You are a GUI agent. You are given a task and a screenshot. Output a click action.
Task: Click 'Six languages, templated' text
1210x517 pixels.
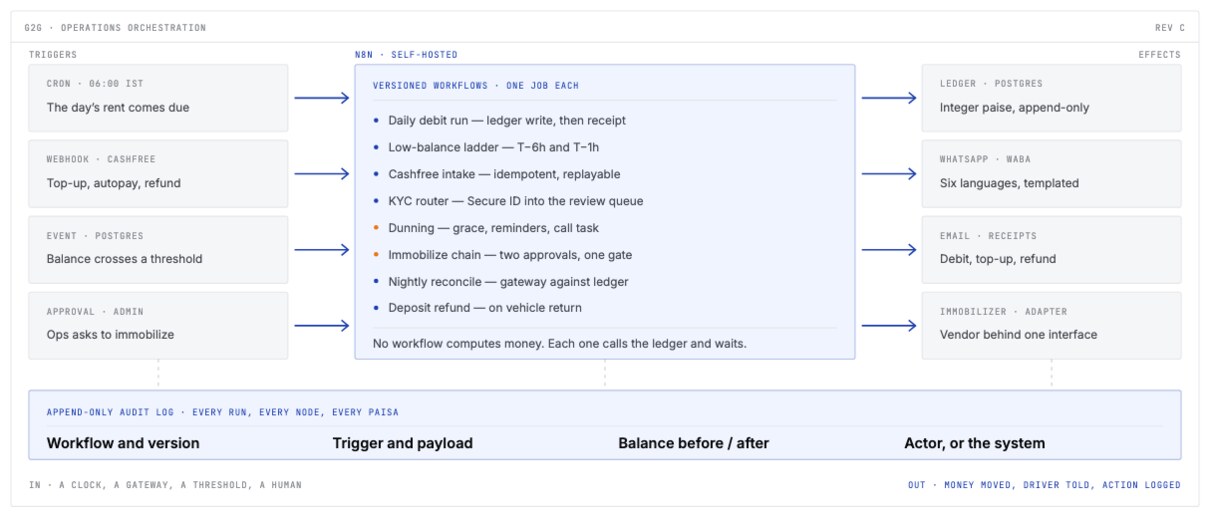tap(1009, 183)
